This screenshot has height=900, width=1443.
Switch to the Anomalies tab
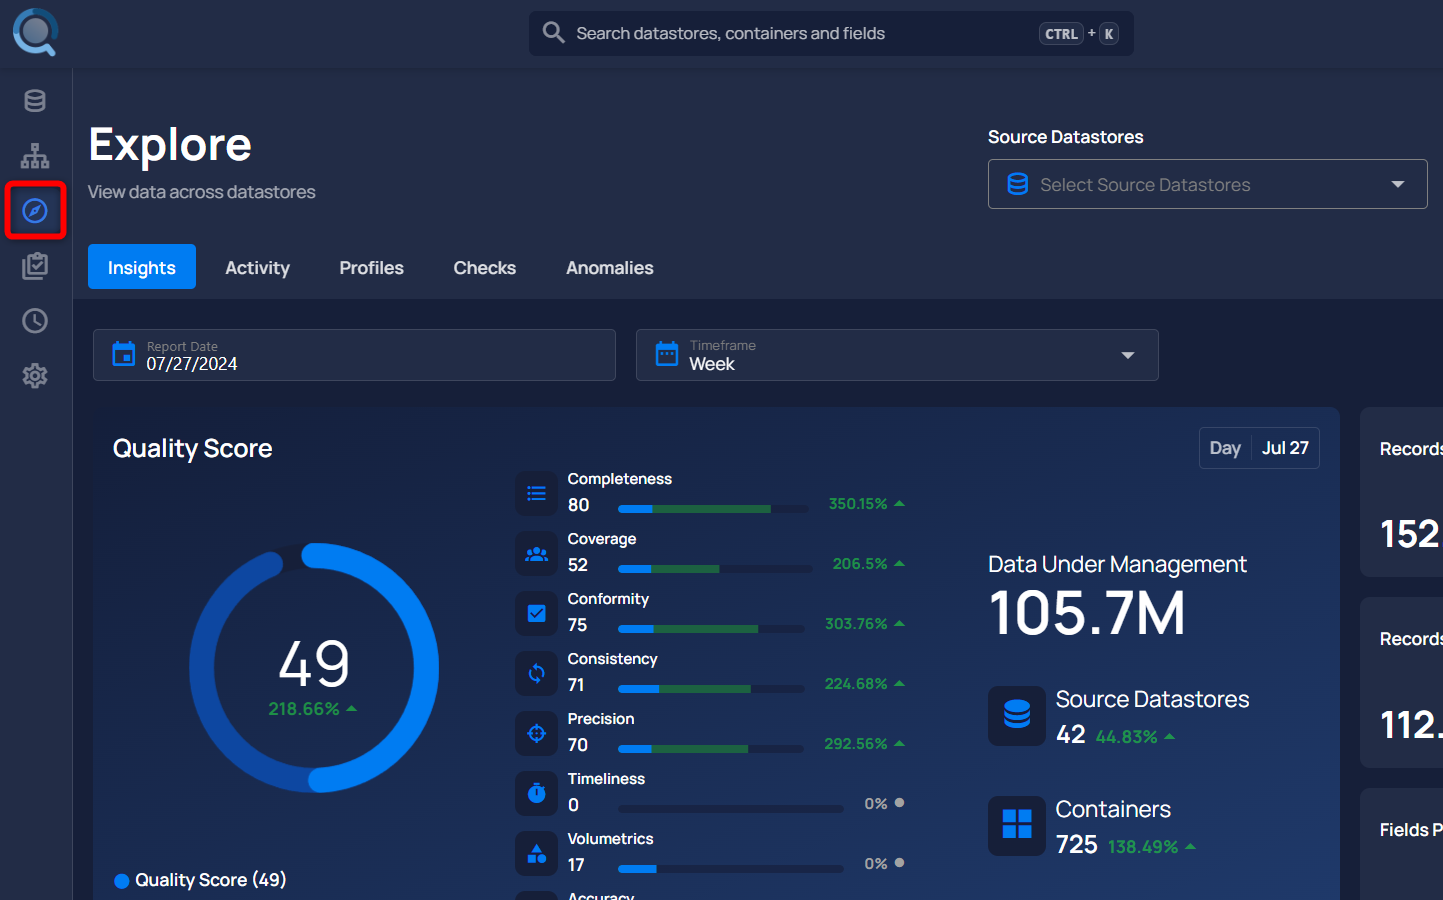(610, 267)
